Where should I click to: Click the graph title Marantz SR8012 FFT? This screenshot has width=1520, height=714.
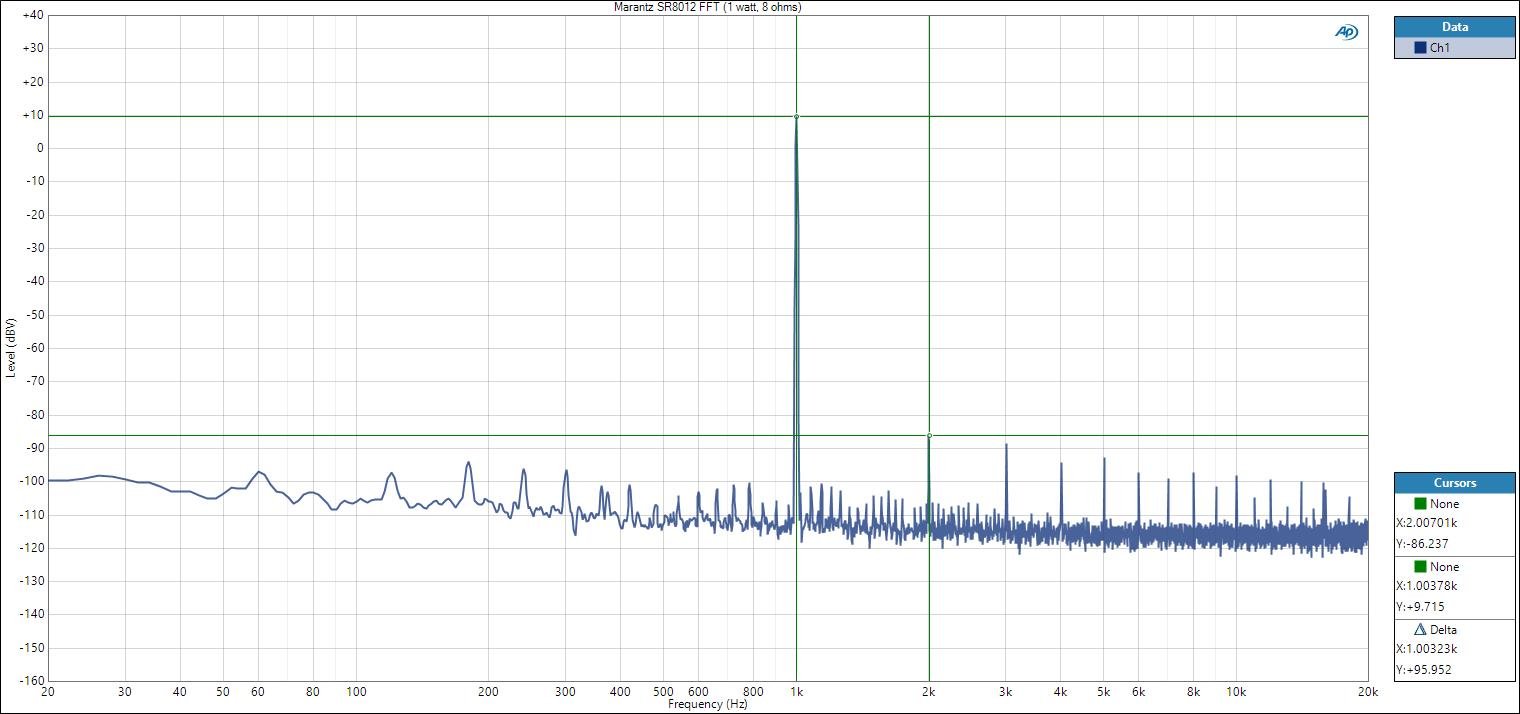click(x=707, y=7)
